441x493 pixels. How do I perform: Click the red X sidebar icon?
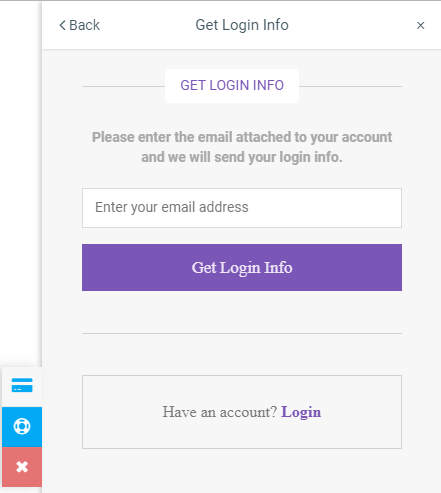point(22,467)
